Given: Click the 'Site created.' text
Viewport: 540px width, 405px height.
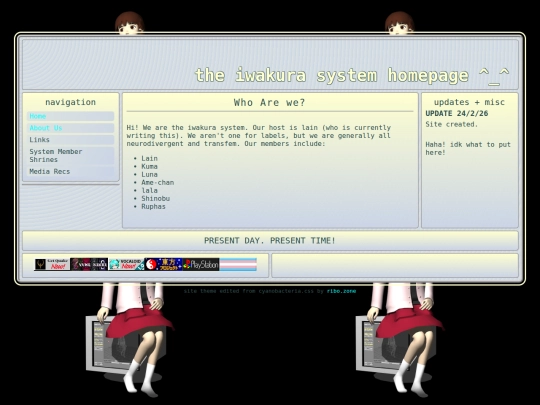Looking at the screenshot, I should 451,124.
